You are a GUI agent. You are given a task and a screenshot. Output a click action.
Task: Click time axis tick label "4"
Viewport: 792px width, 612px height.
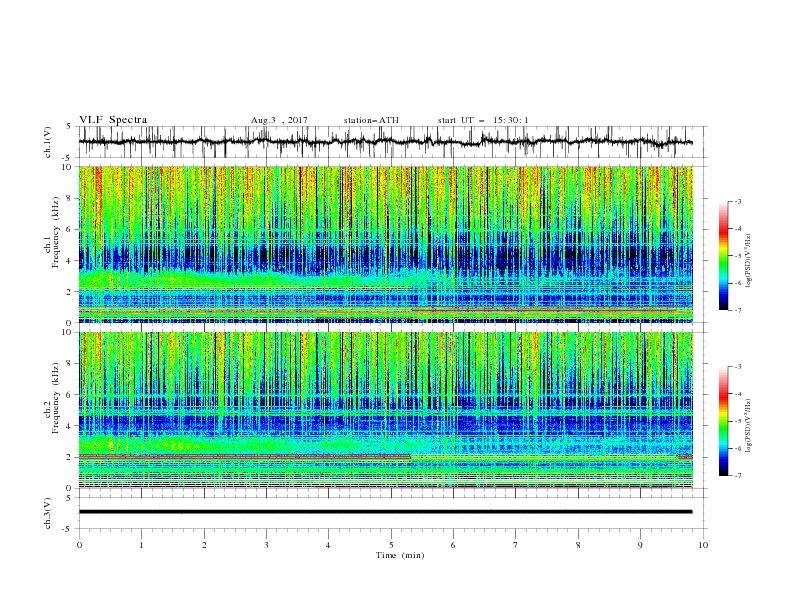328,545
